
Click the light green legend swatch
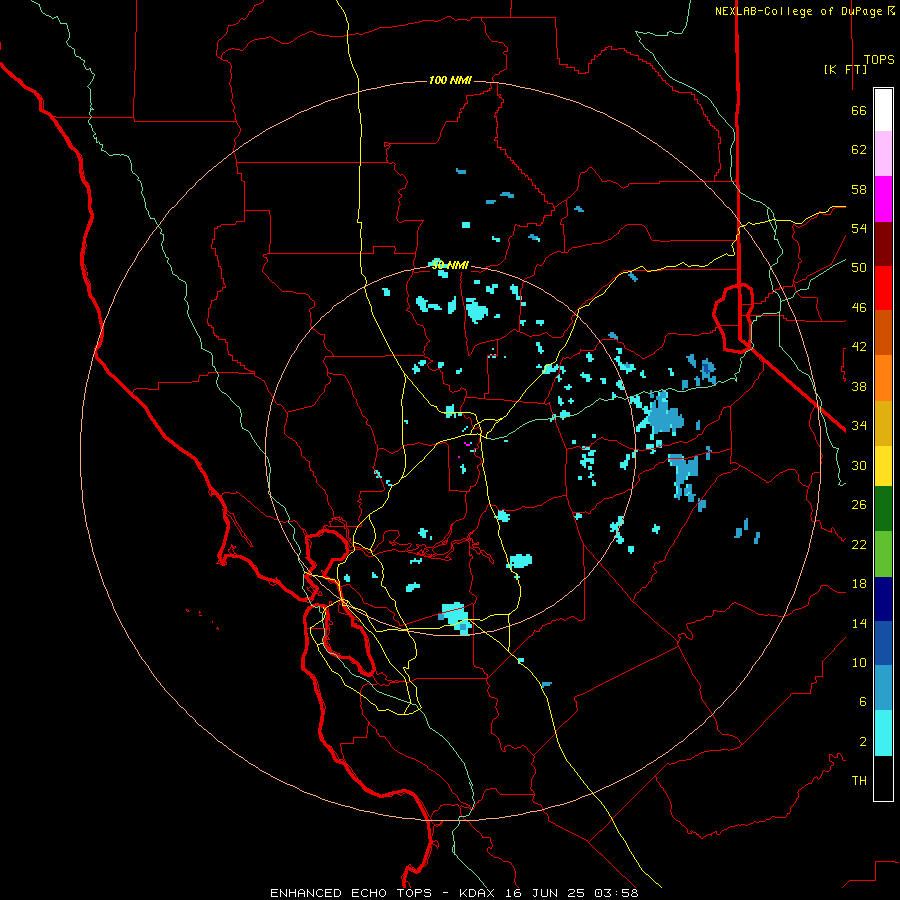[883, 554]
